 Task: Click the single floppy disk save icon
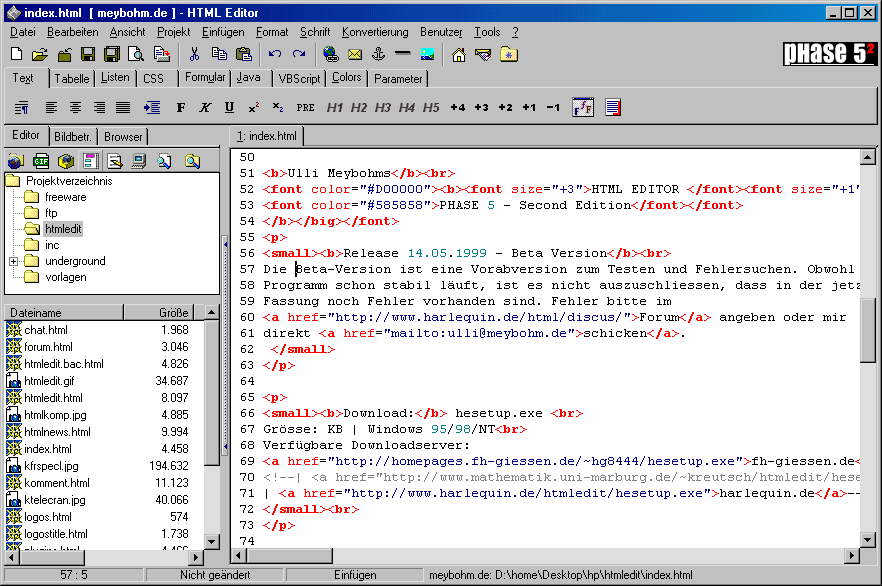pyautogui.click(x=88, y=55)
